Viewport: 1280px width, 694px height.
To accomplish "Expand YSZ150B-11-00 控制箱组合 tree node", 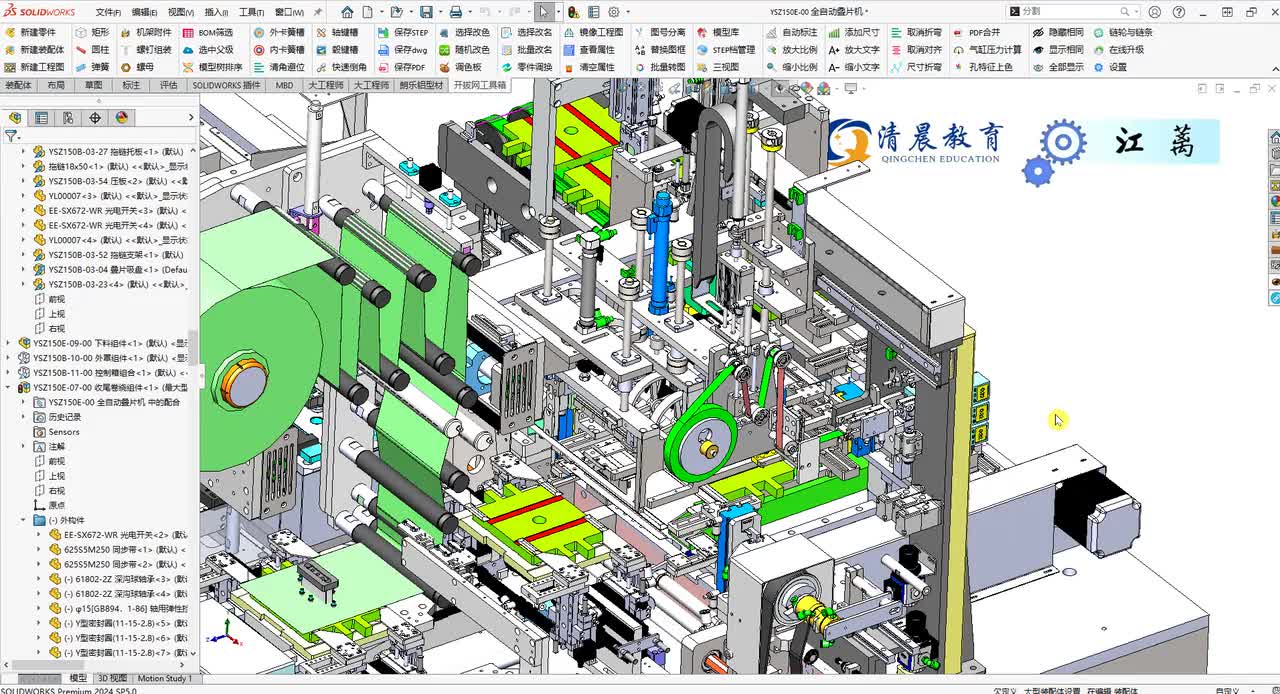I will [9, 373].
